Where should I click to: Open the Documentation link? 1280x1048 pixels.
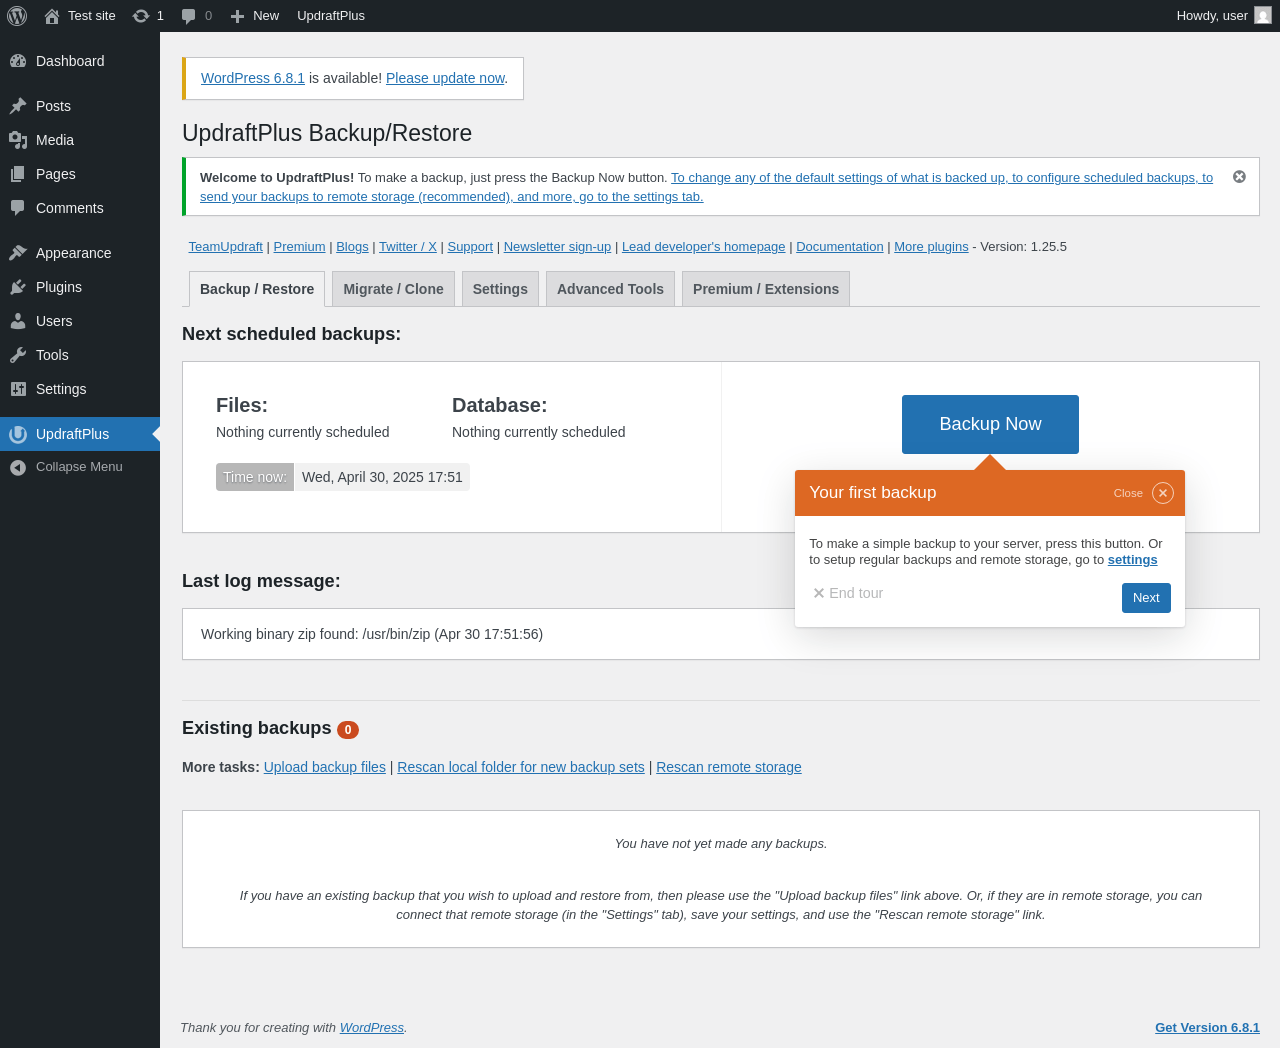coord(840,247)
